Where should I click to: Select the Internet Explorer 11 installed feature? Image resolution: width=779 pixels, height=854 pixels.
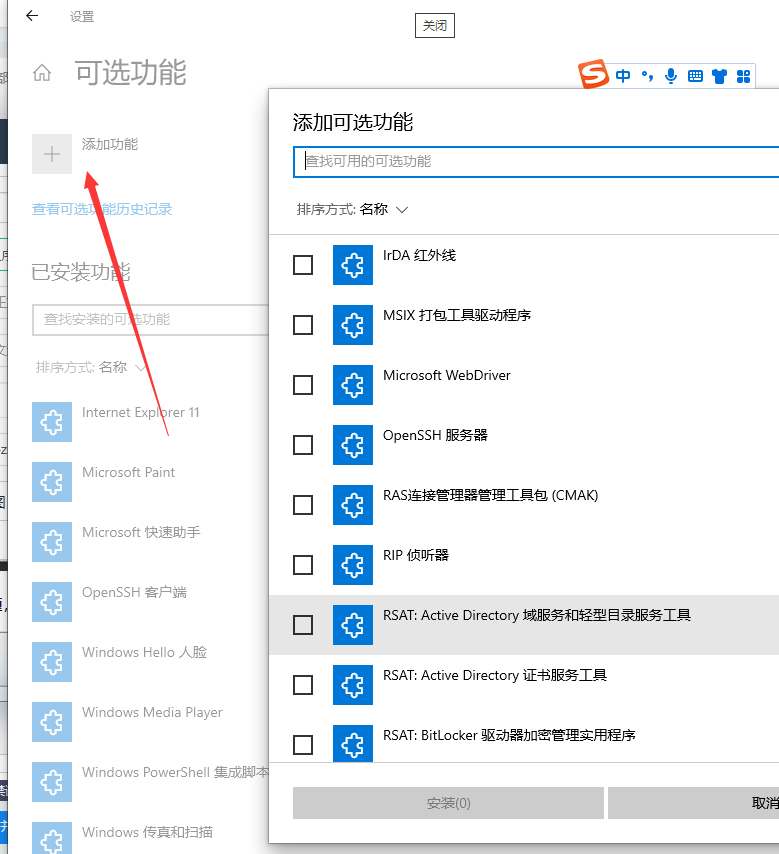[140, 413]
